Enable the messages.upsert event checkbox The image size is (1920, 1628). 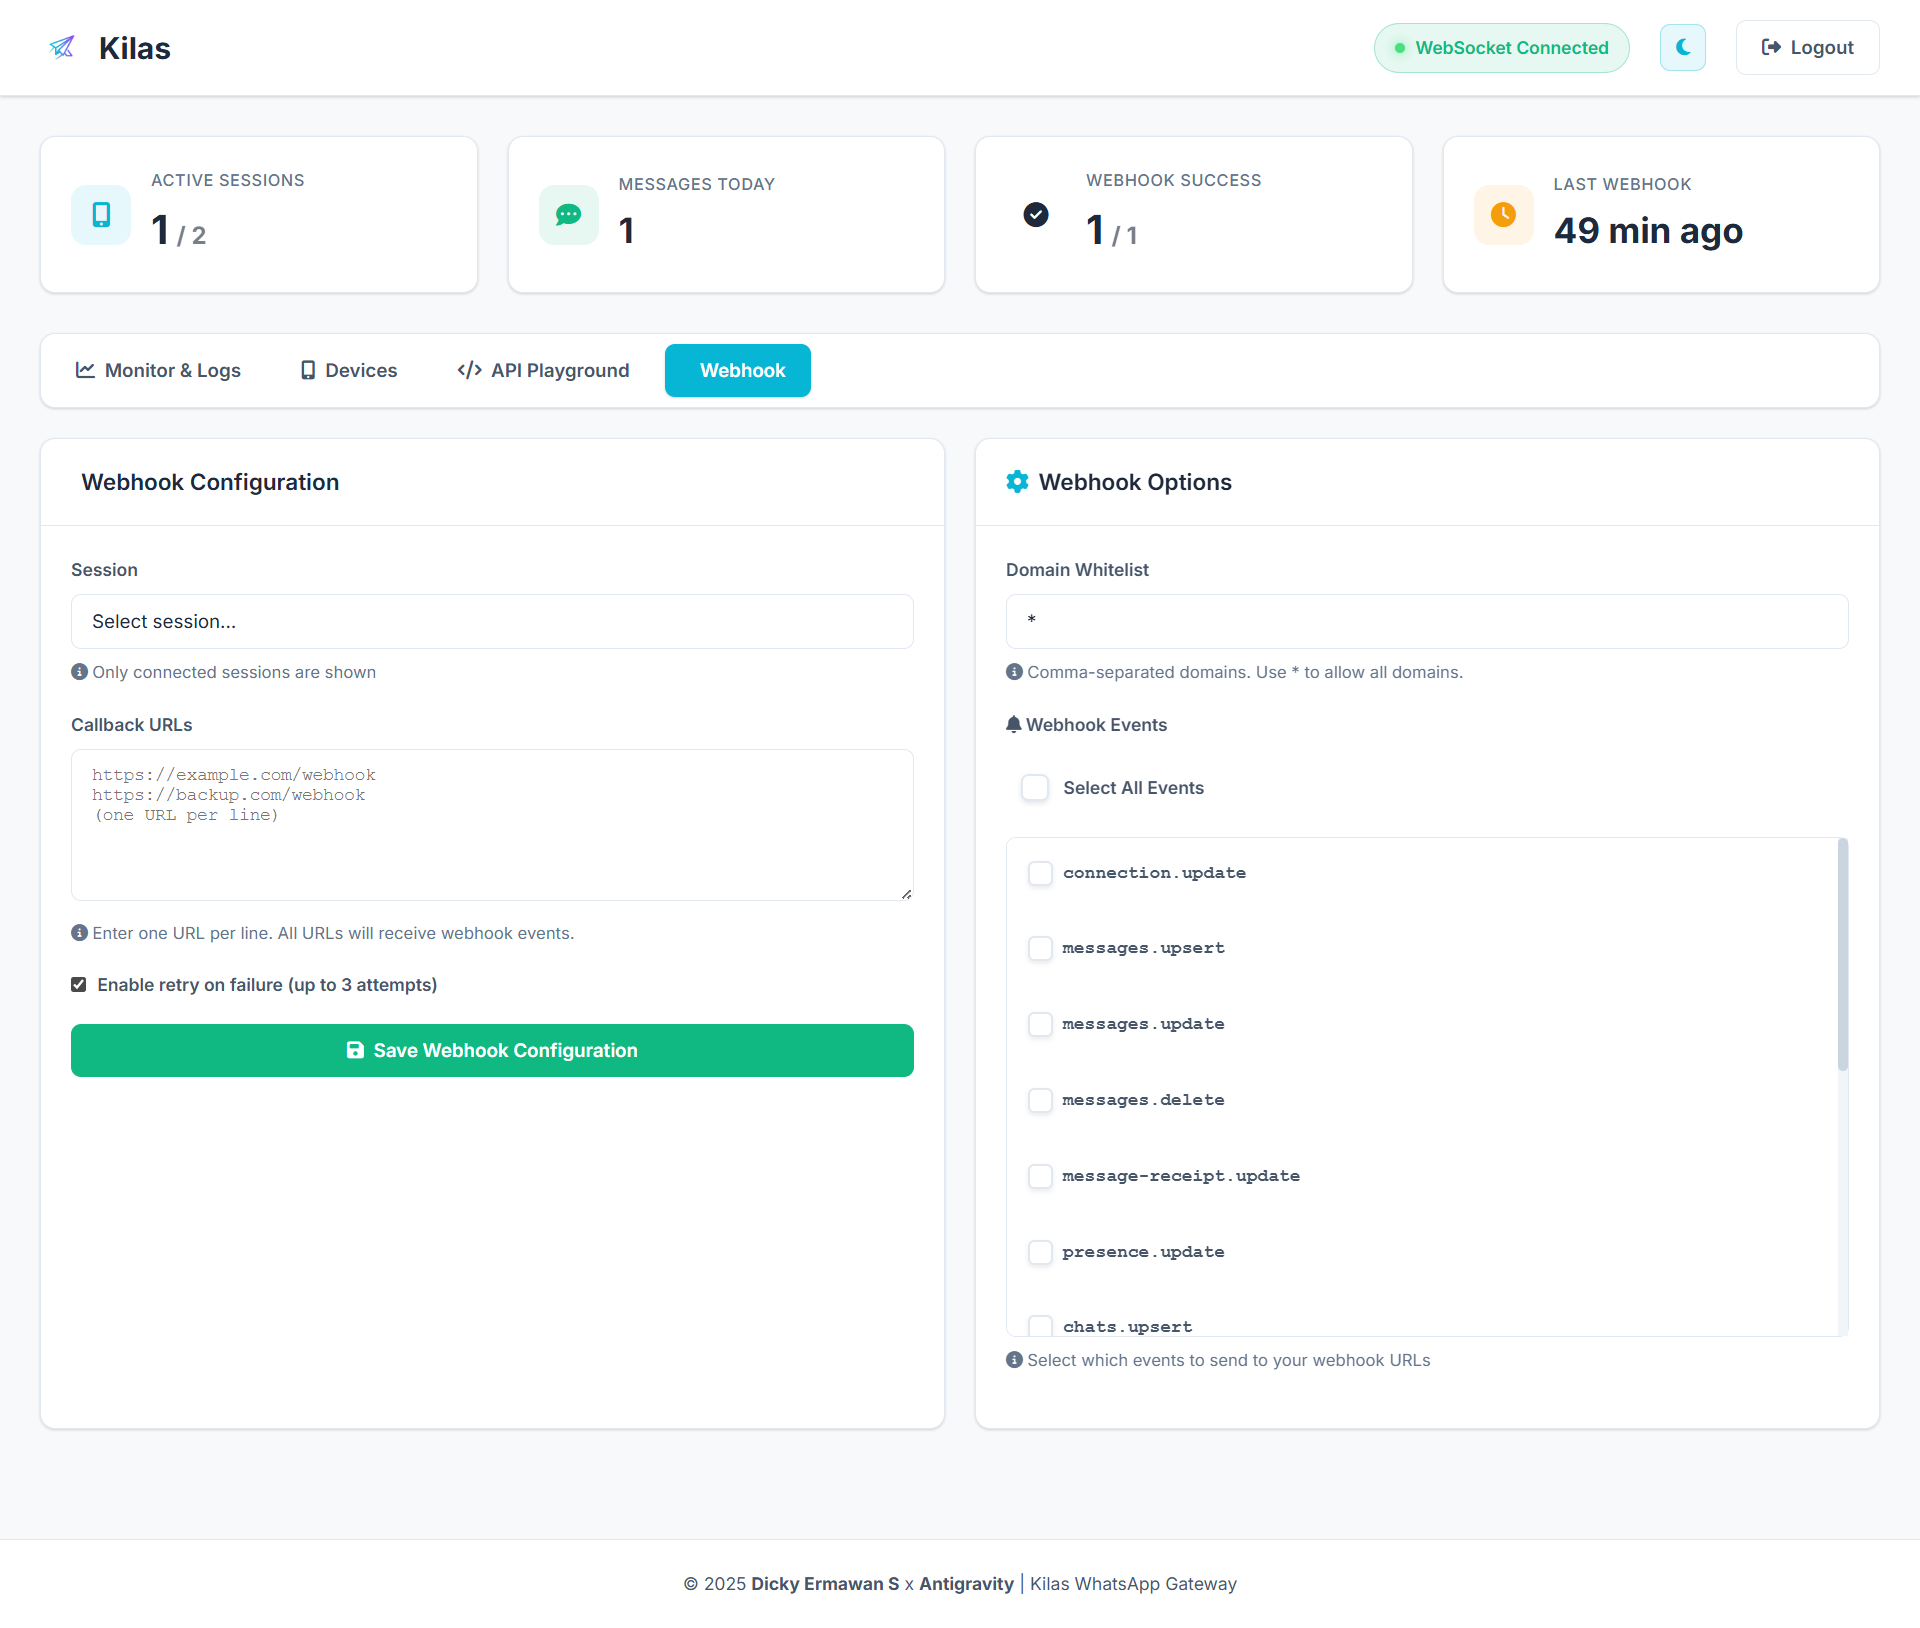pyautogui.click(x=1040, y=948)
